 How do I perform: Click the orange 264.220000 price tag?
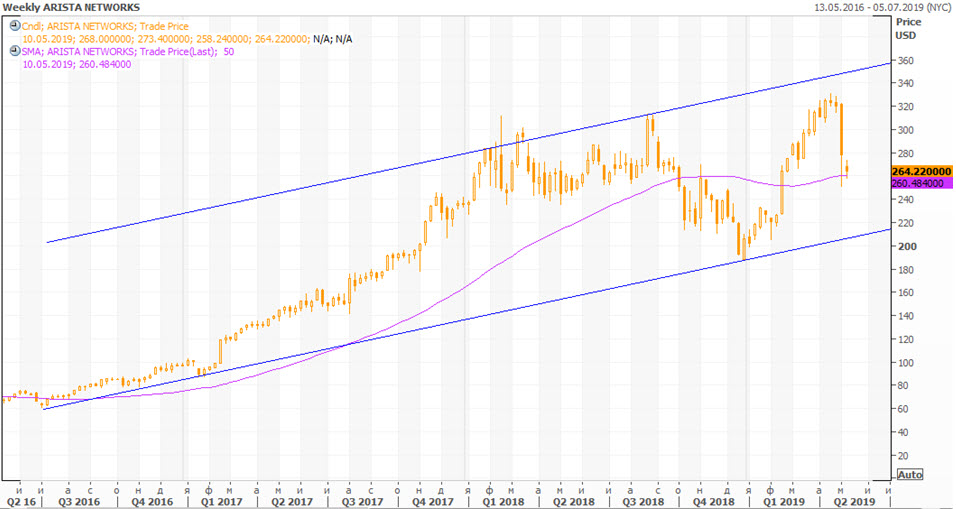[x=919, y=170]
